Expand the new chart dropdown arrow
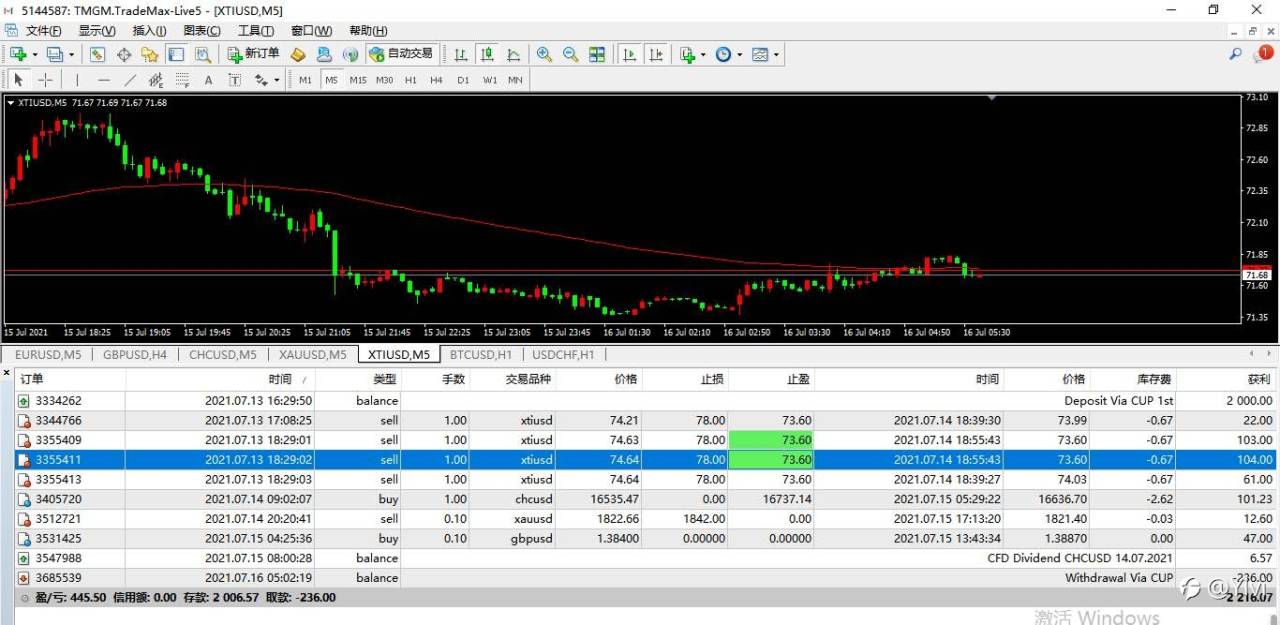 coord(34,54)
